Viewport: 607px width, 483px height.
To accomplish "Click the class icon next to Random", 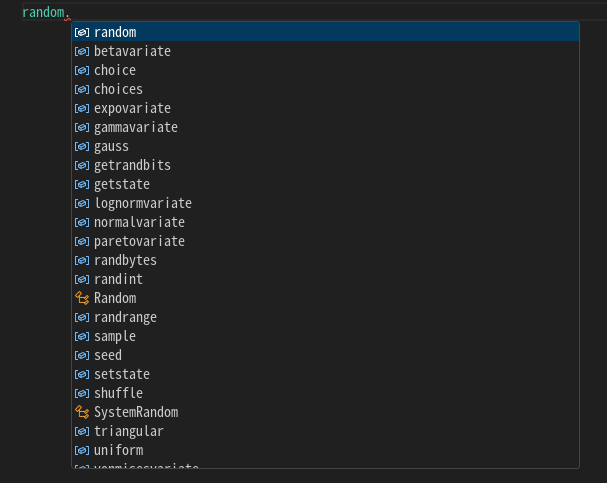I will tap(82, 298).
